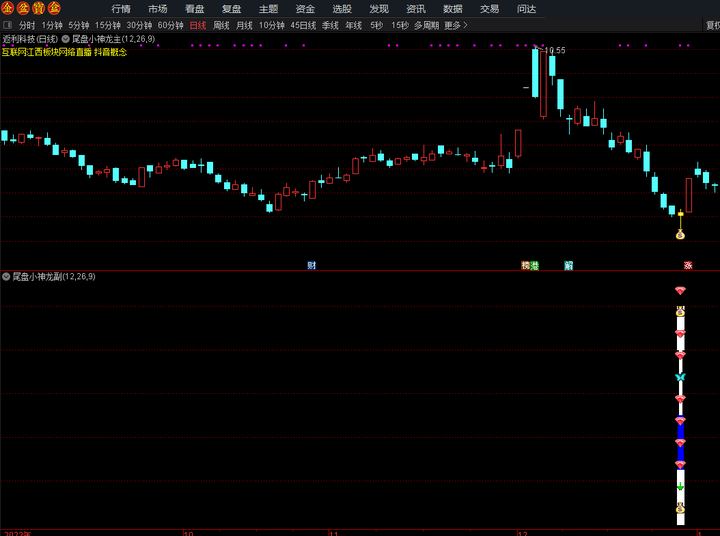Click the cyan butterfly marker in the sub-chart

click(x=680, y=377)
